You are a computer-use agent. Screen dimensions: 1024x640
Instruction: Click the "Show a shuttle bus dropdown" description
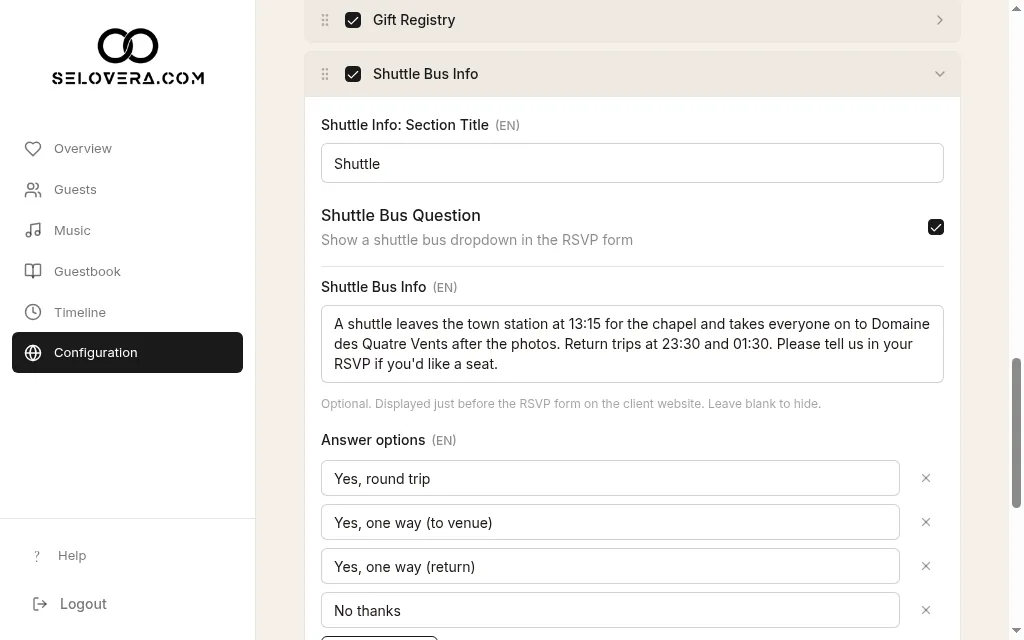(x=477, y=240)
